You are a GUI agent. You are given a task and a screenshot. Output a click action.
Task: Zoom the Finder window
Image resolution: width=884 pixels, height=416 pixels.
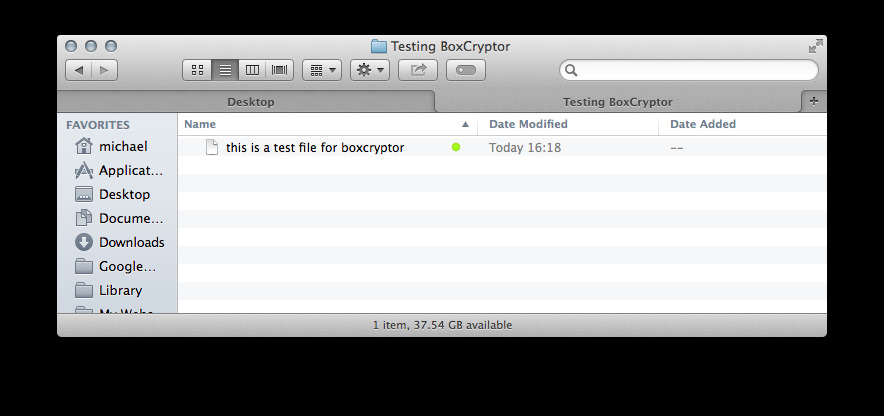pyautogui.click(x=111, y=46)
